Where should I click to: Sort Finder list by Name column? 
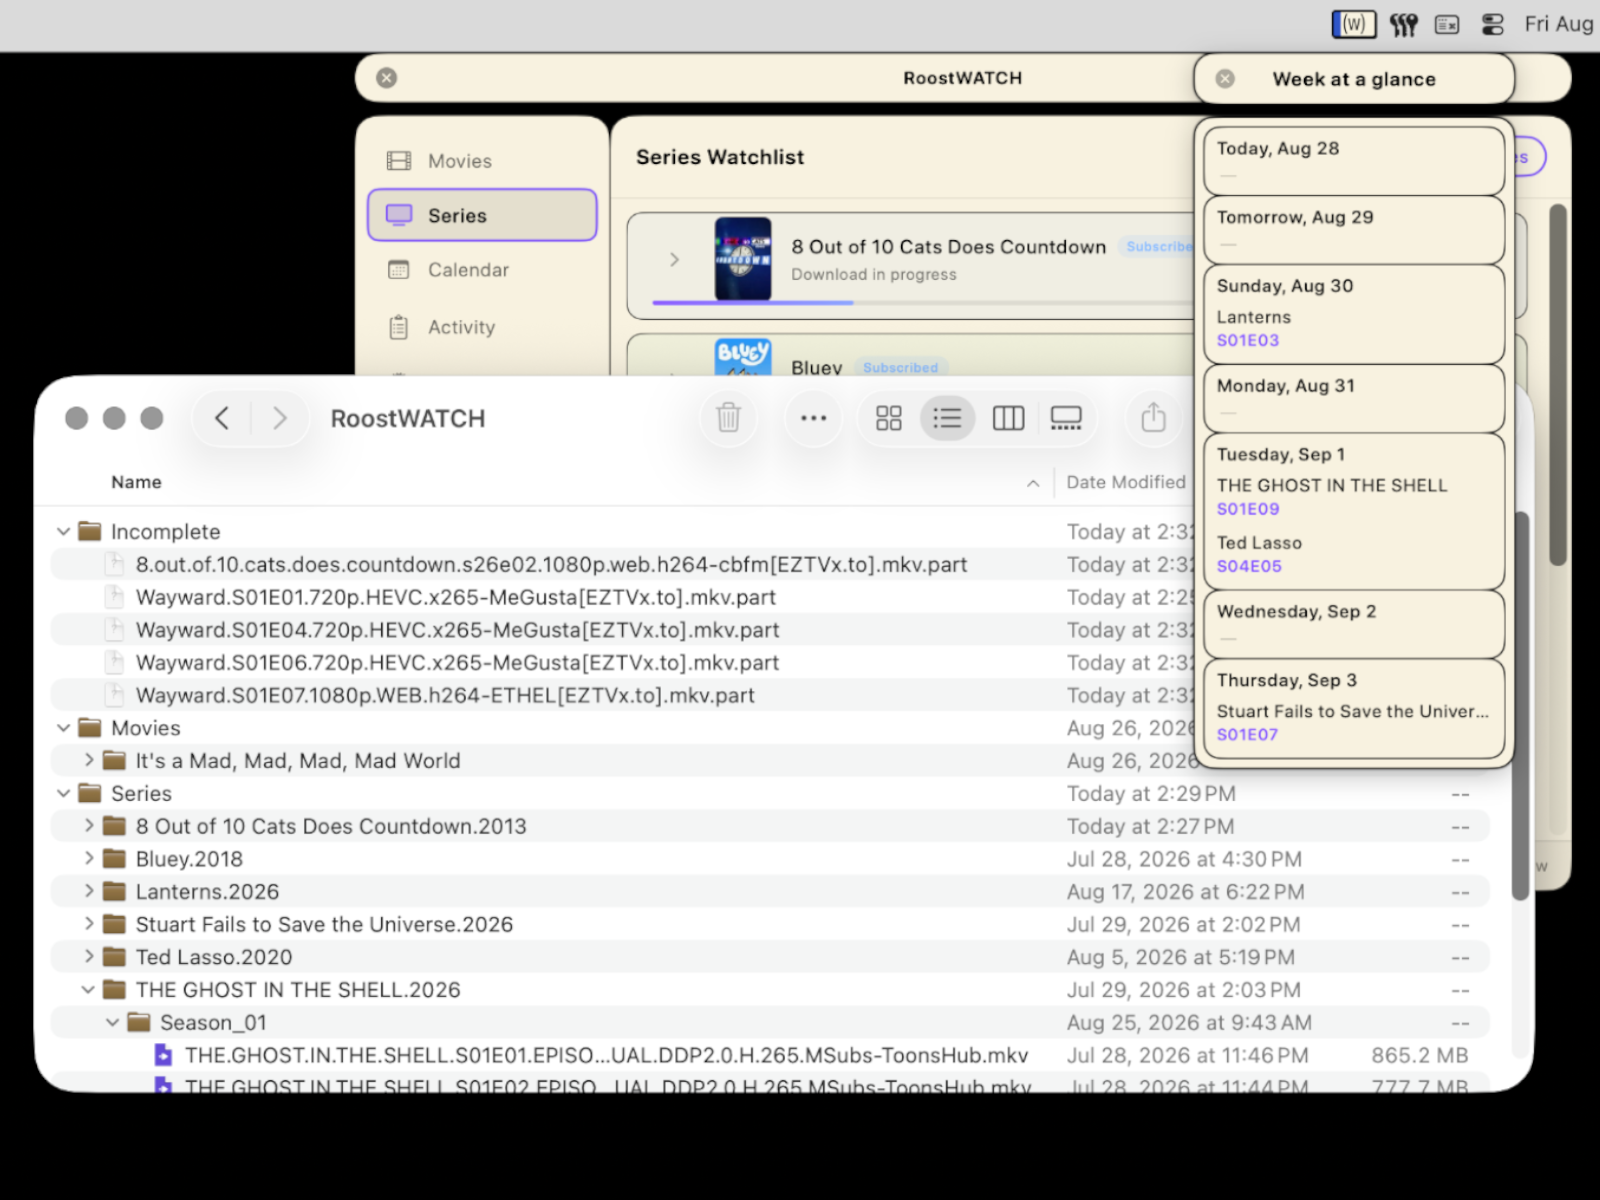(137, 482)
